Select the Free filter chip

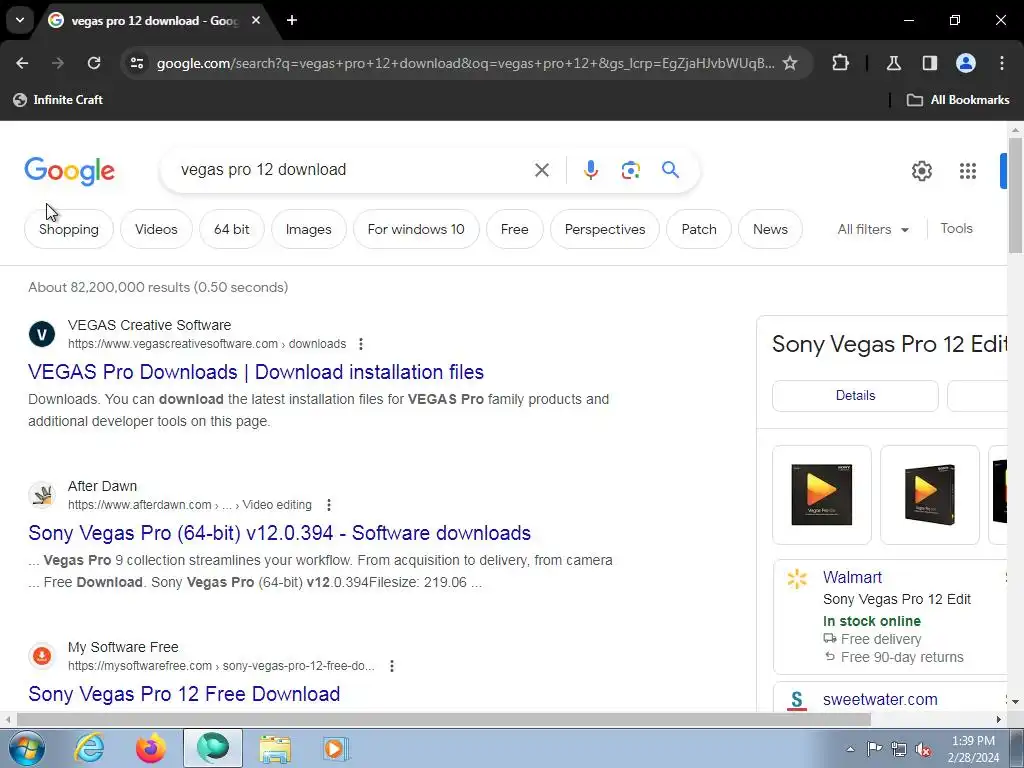[515, 229]
